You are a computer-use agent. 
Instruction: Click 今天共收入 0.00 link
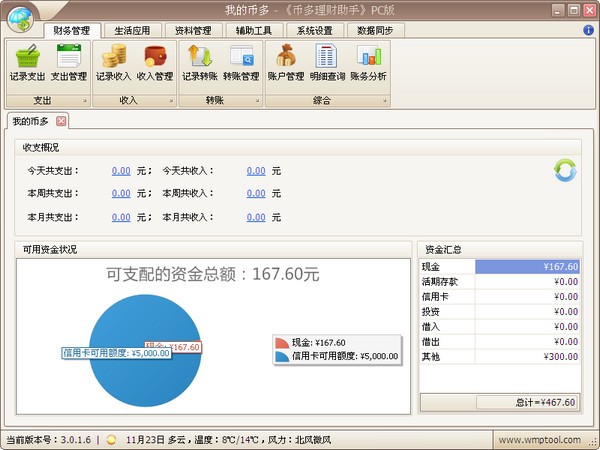(256, 171)
